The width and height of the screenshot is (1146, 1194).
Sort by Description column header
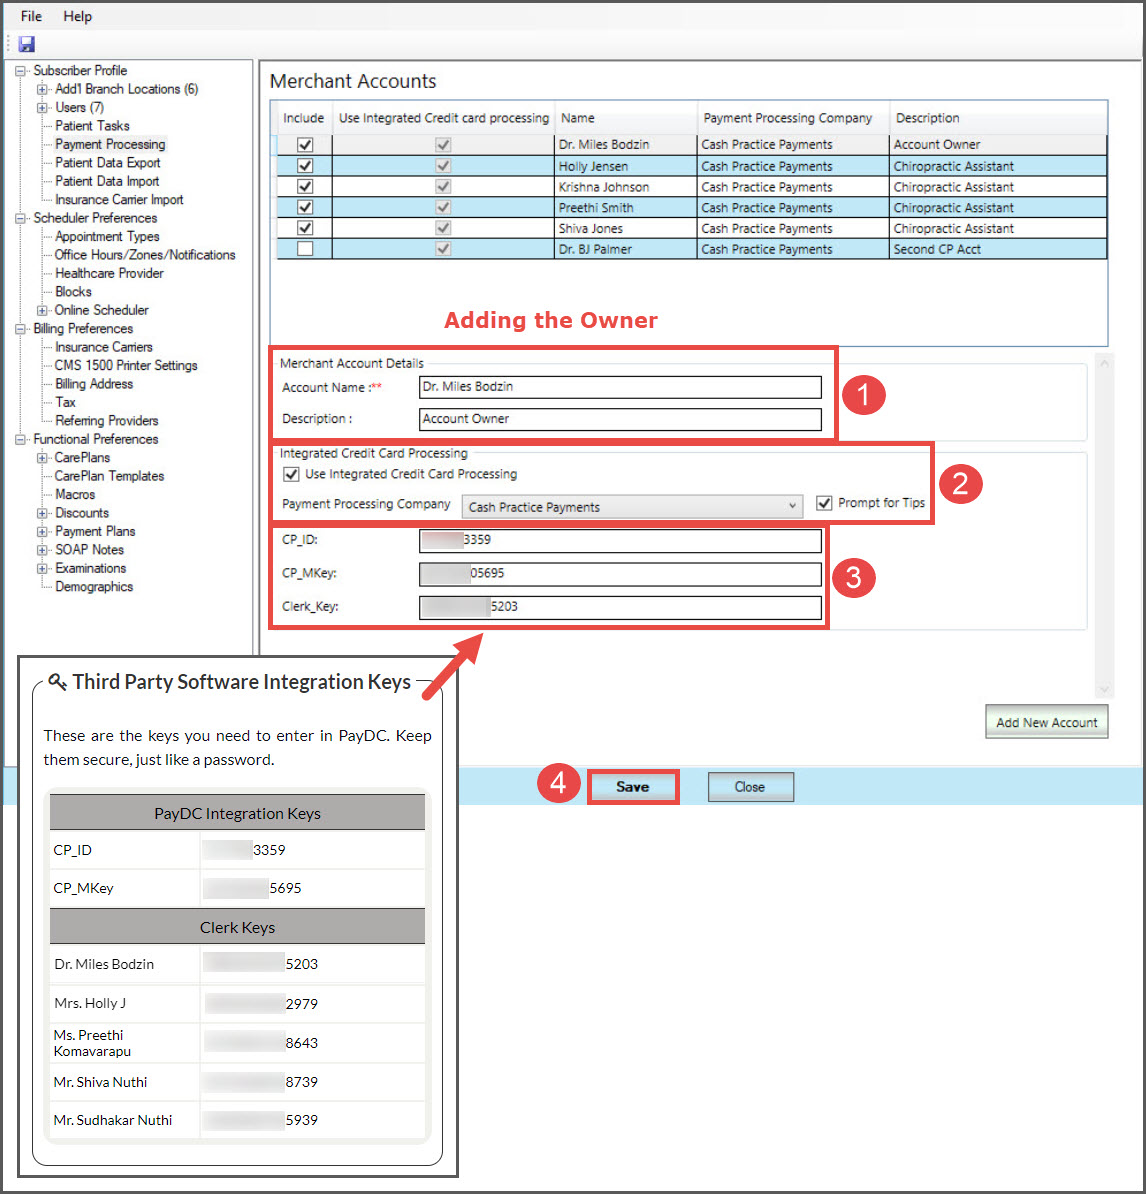[998, 118]
